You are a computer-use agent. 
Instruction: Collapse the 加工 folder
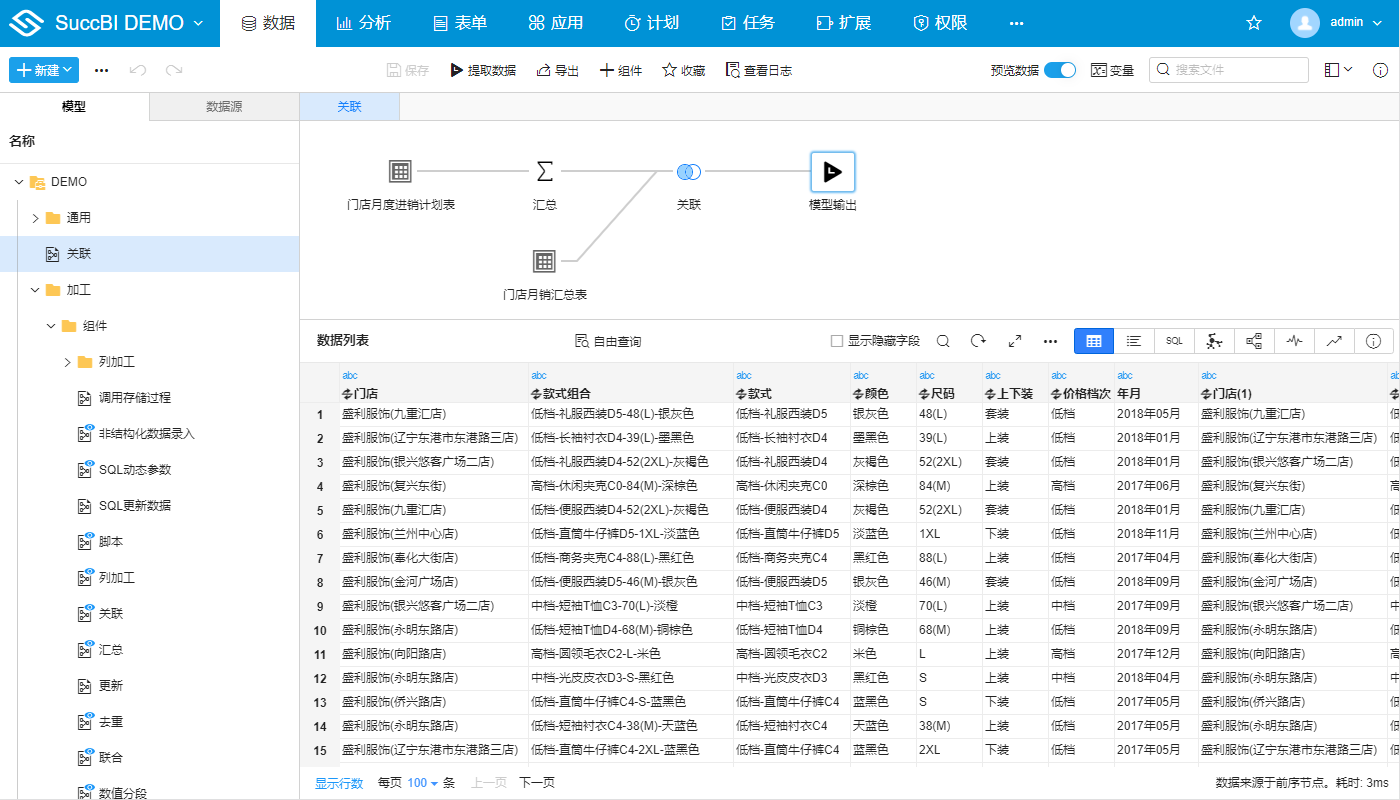tap(35, 290)
